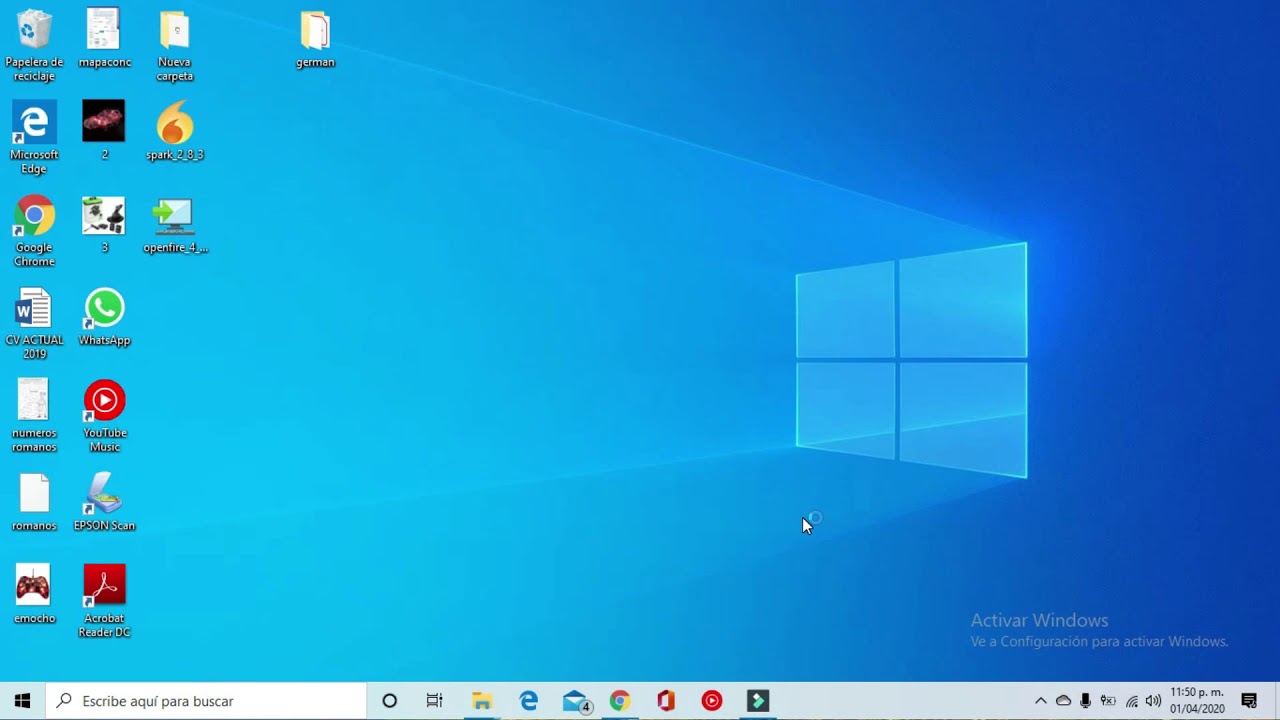Launch Chrome from the taskbar
1280x720 pixels.
point(620,701)
